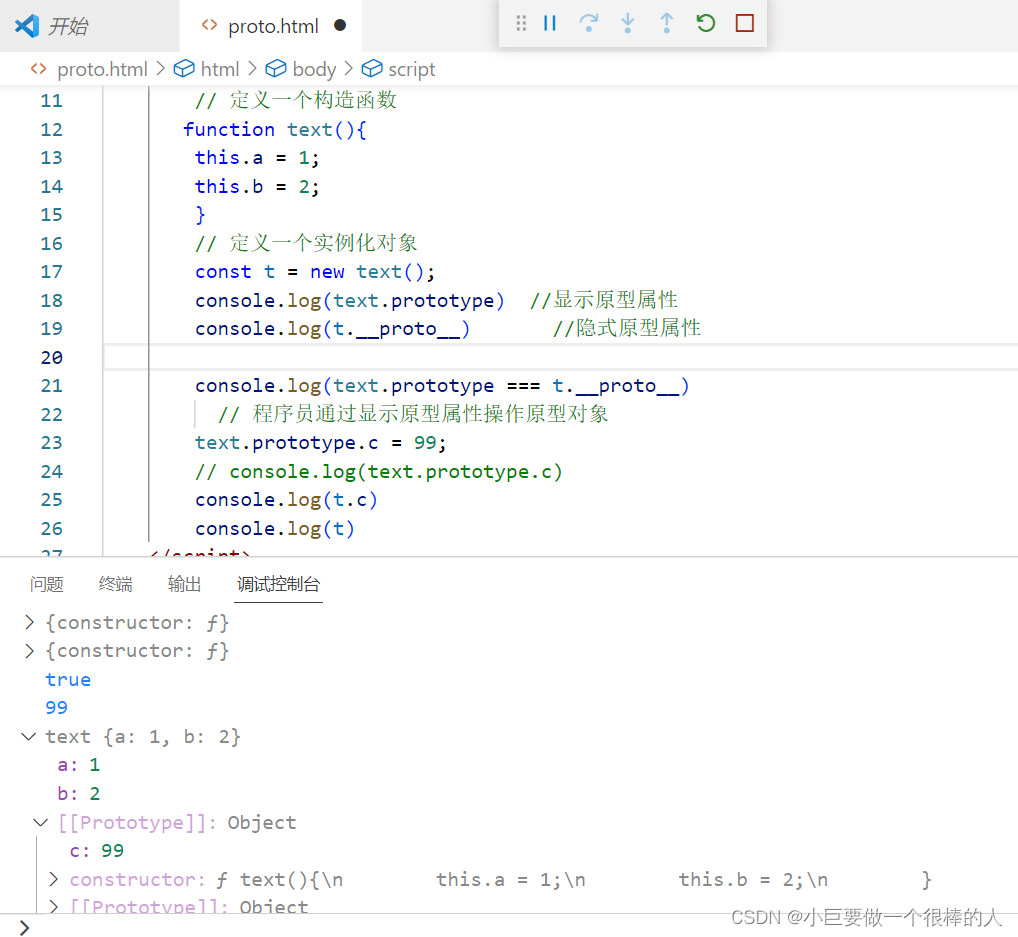Select body in the breadcrumb path
The height and width of the screenshot is (937, 1018).
[314, 69]
